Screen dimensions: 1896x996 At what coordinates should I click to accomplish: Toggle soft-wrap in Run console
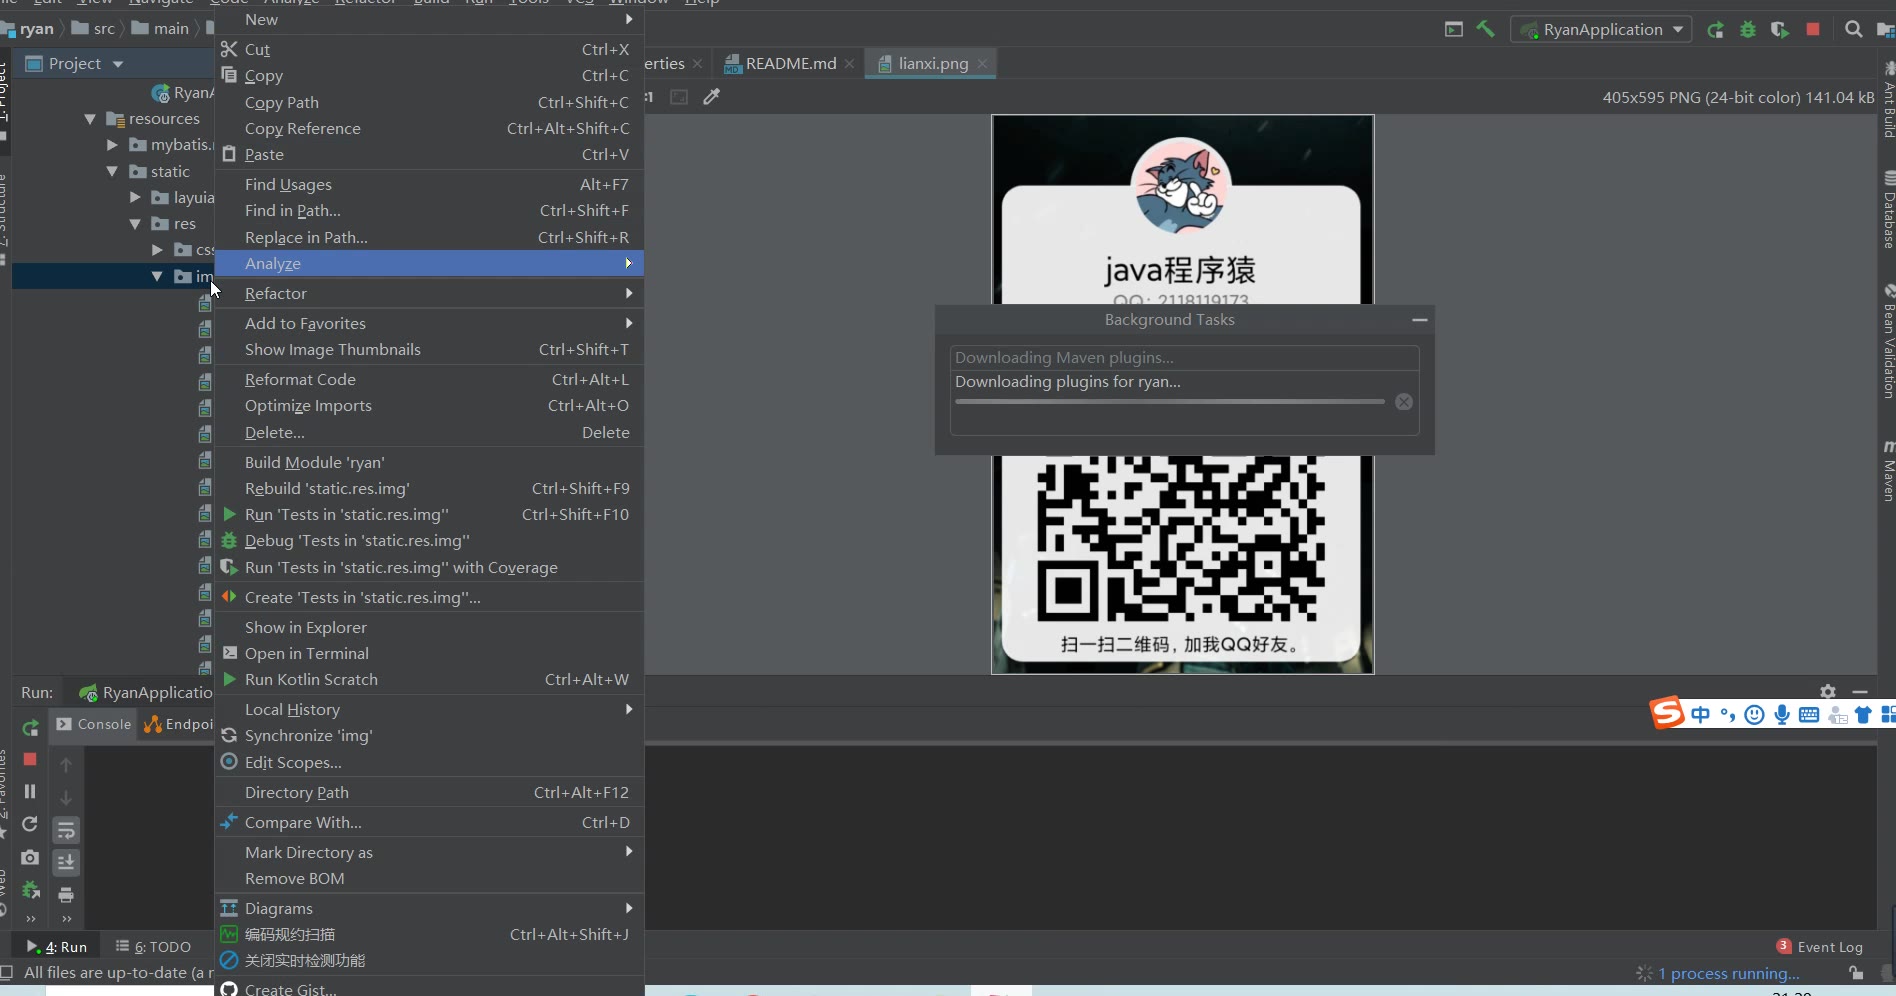coord(66,830)
